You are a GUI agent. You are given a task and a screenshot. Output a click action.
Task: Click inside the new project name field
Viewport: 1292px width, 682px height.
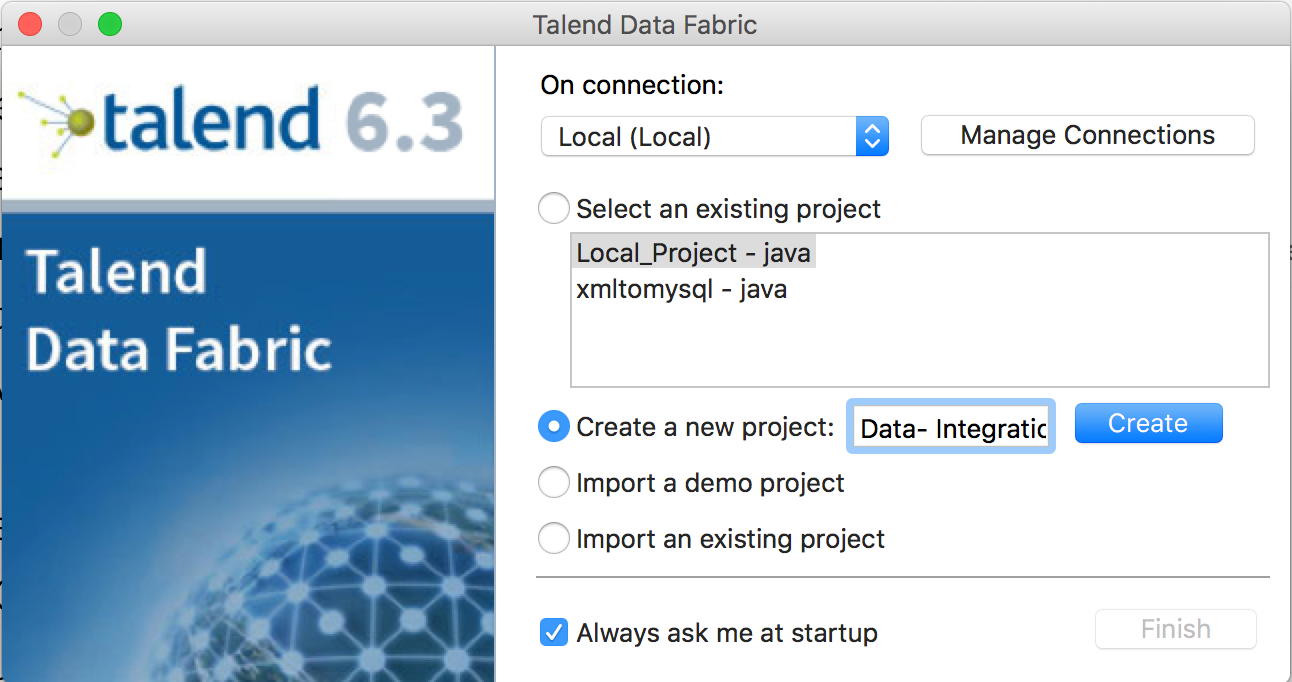click(x=949, y=426)
